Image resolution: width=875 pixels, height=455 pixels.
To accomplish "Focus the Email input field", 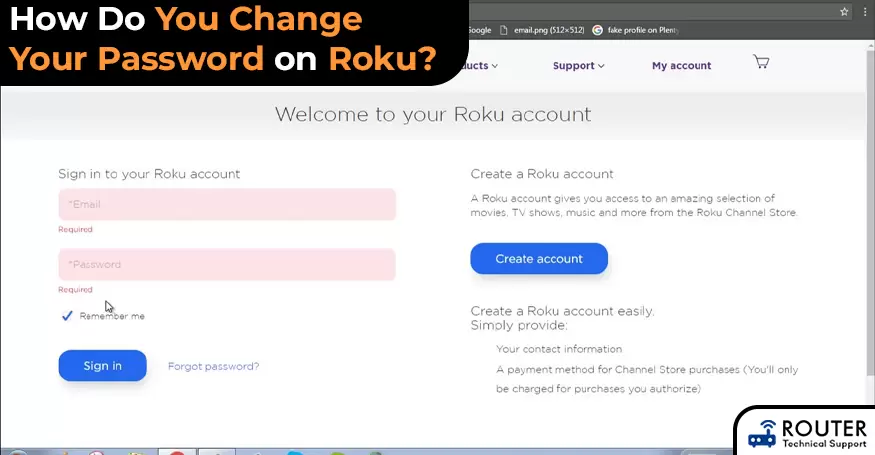I will (227, 204).
